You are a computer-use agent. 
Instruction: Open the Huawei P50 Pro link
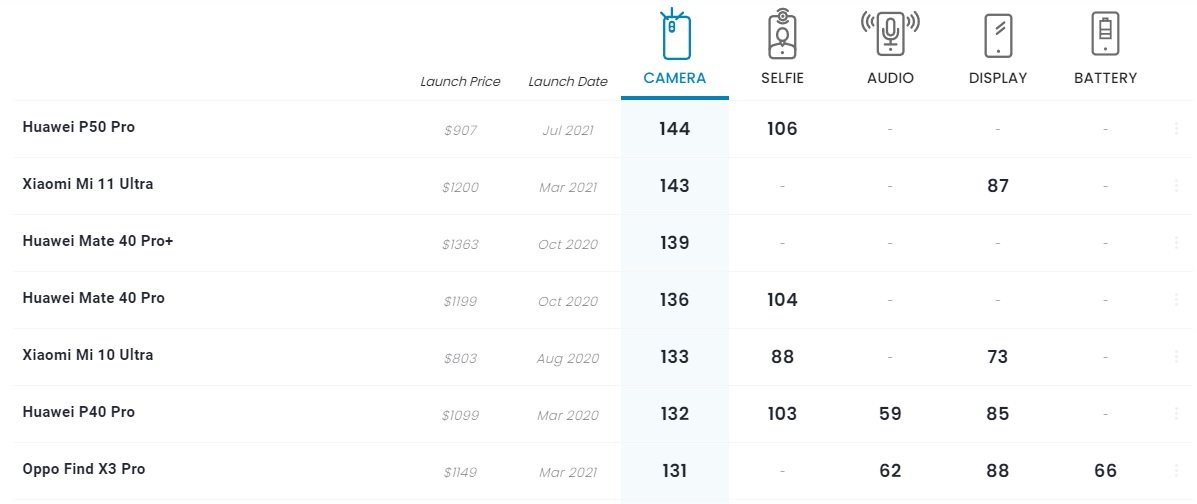[x=79, y=128]
